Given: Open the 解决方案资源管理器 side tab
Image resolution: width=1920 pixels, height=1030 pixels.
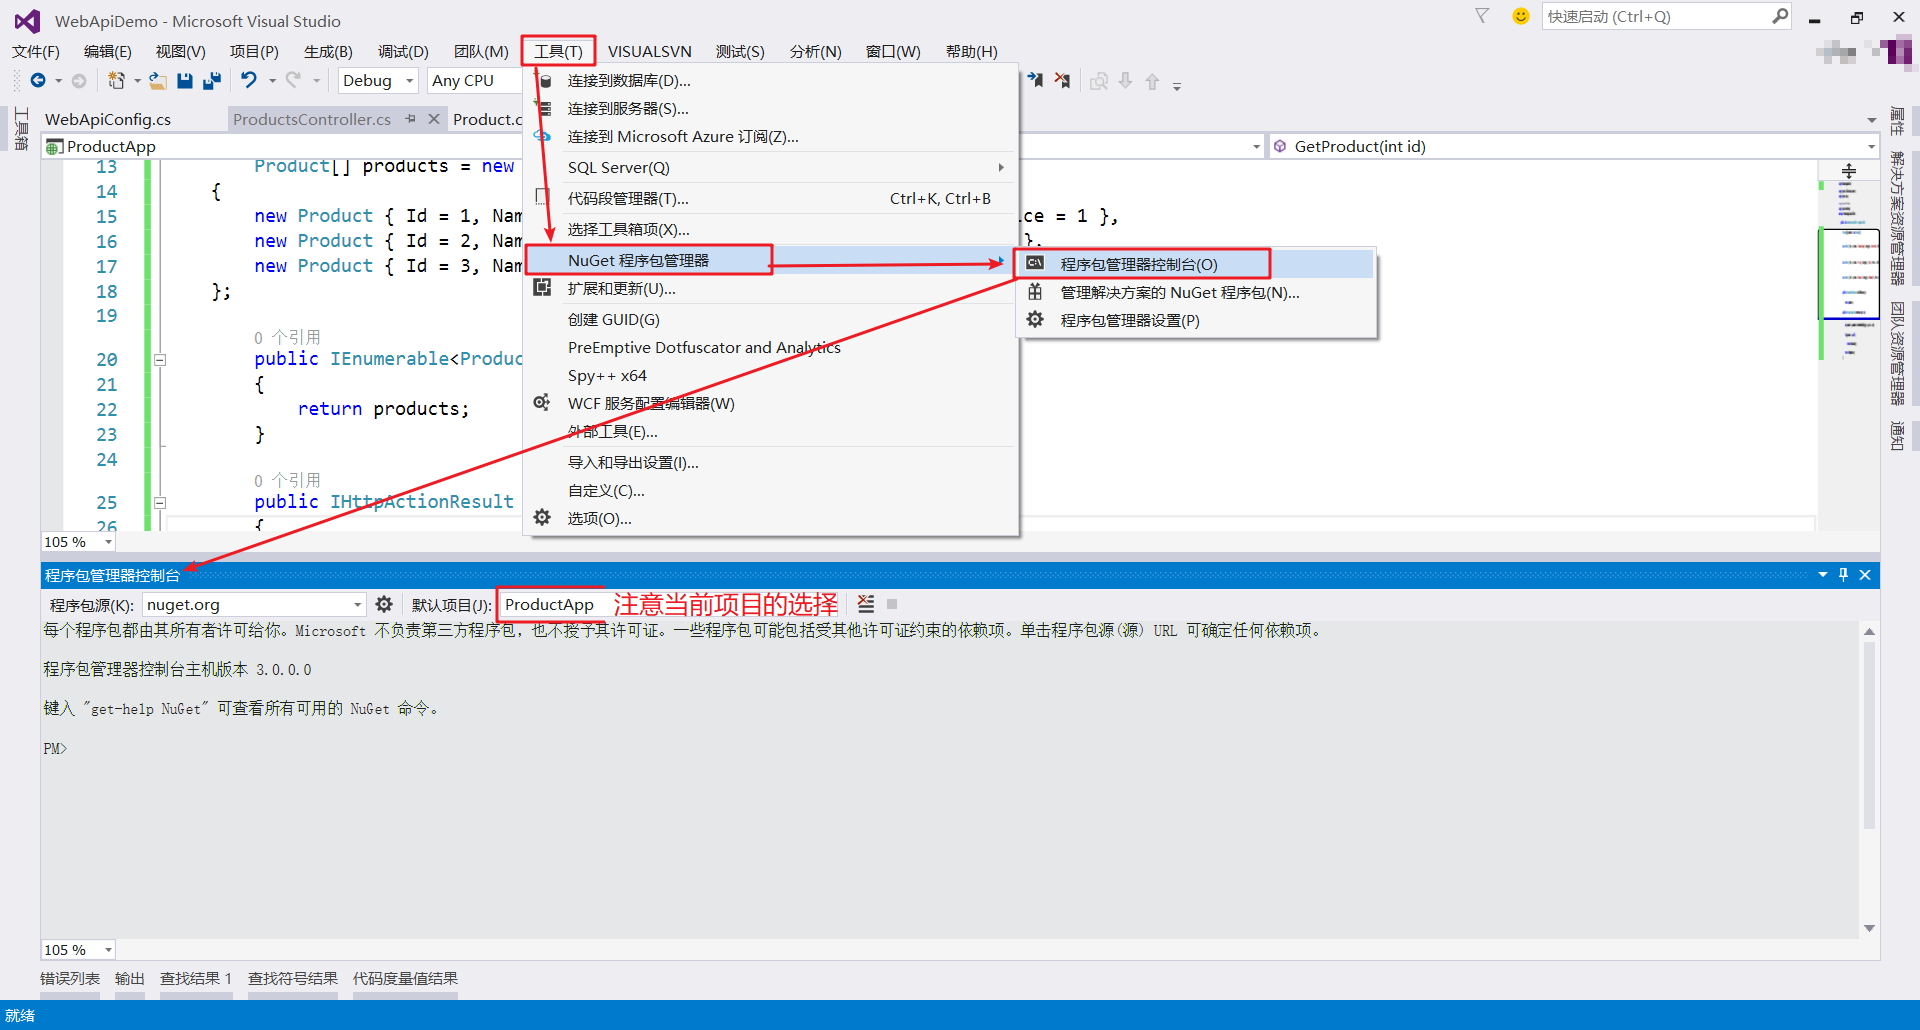Looking at the screenshot, I should tap(1897, 219).
